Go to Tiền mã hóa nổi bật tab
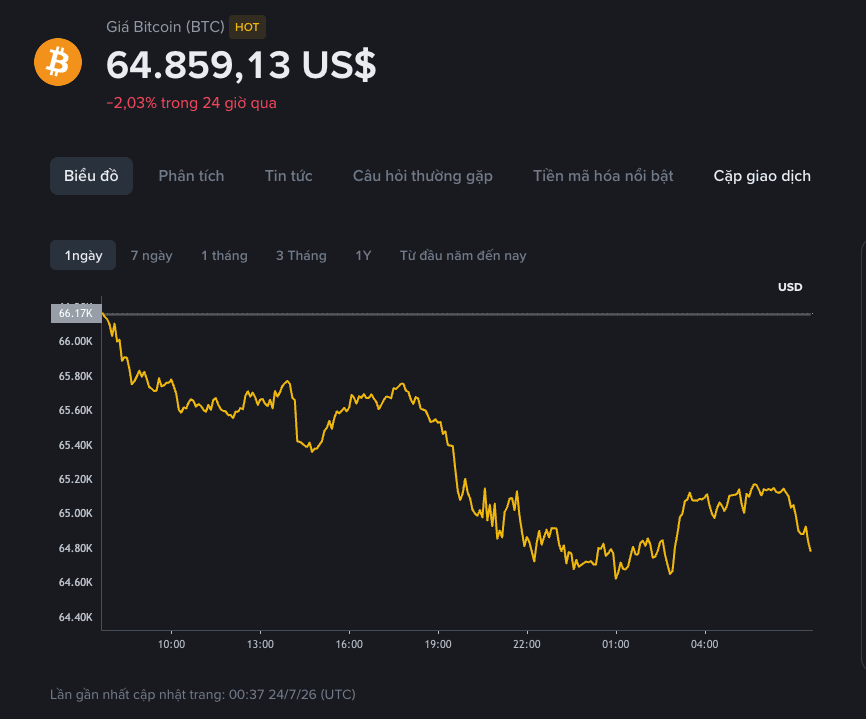866x719 pixels. [603, 176]
